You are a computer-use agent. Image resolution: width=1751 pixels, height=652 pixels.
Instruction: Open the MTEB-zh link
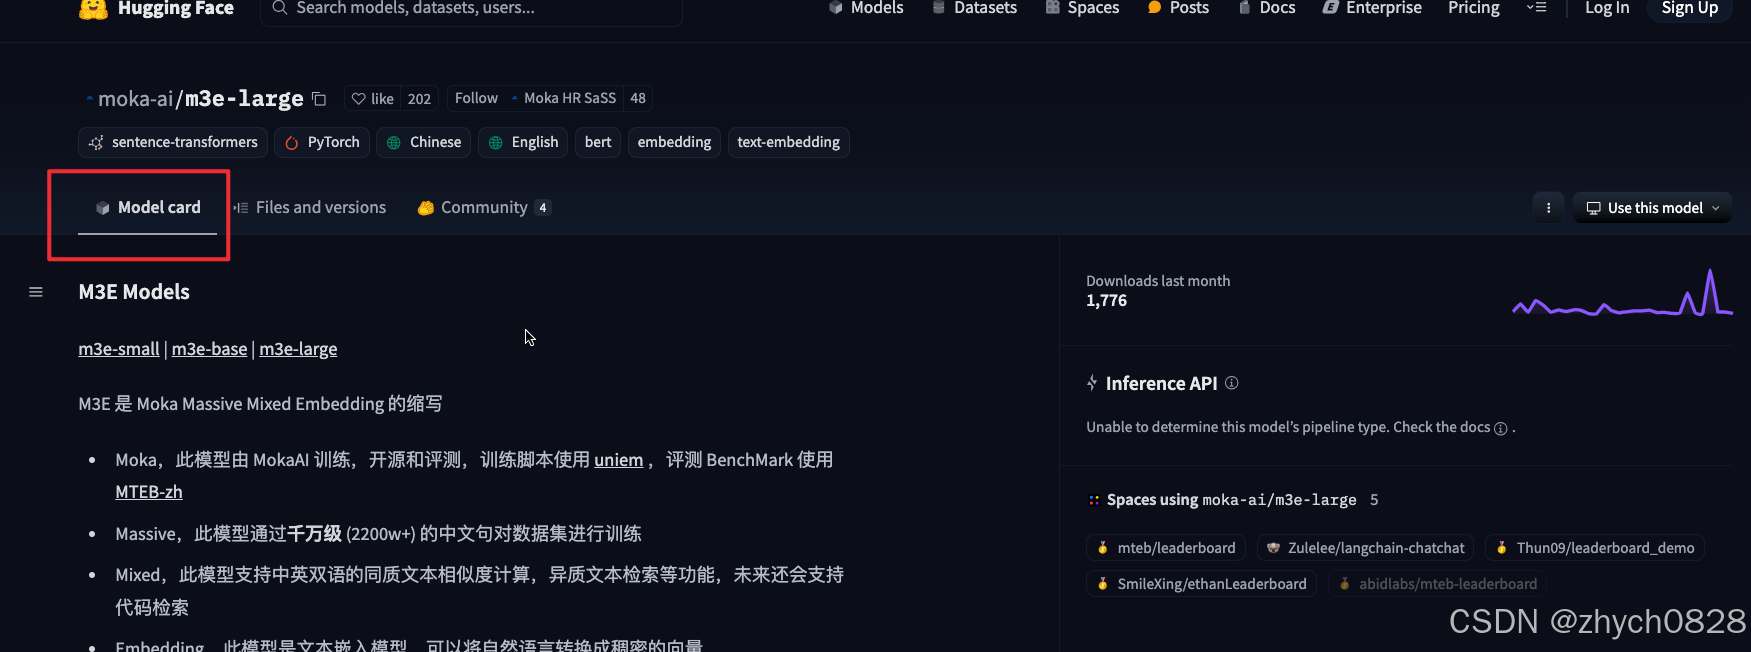[x=149, y=492]
